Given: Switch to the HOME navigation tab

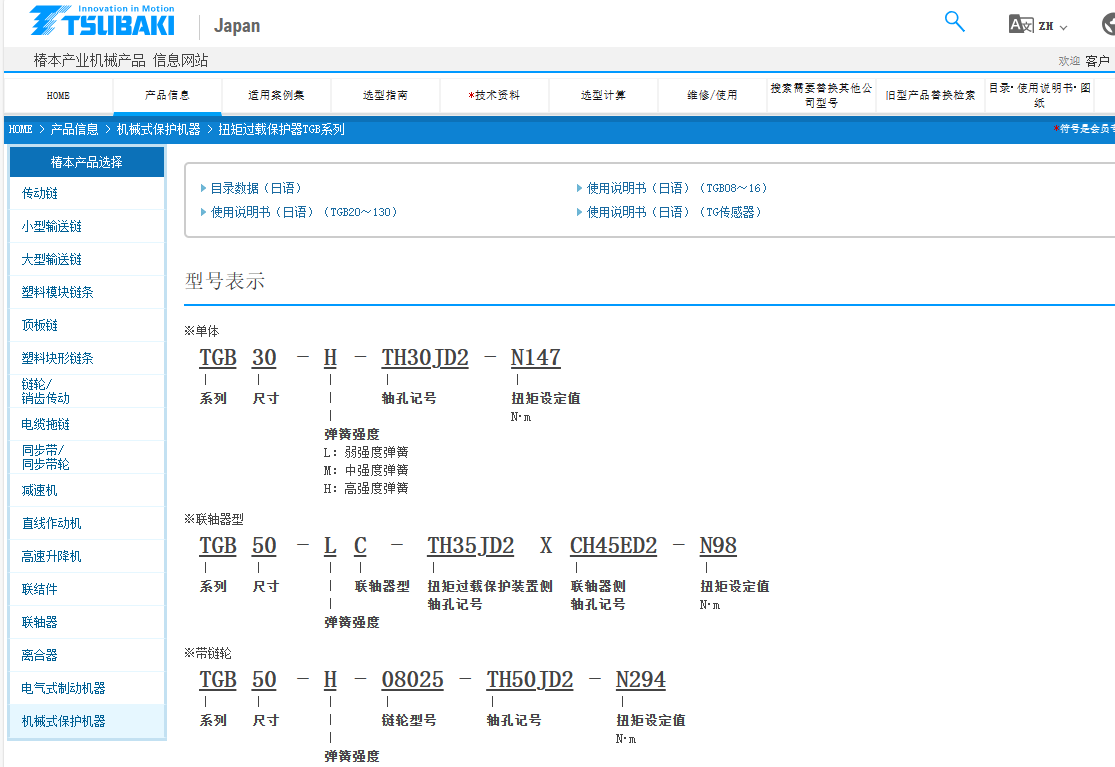Looking at the screenshot, I should [x=57, y=96].
